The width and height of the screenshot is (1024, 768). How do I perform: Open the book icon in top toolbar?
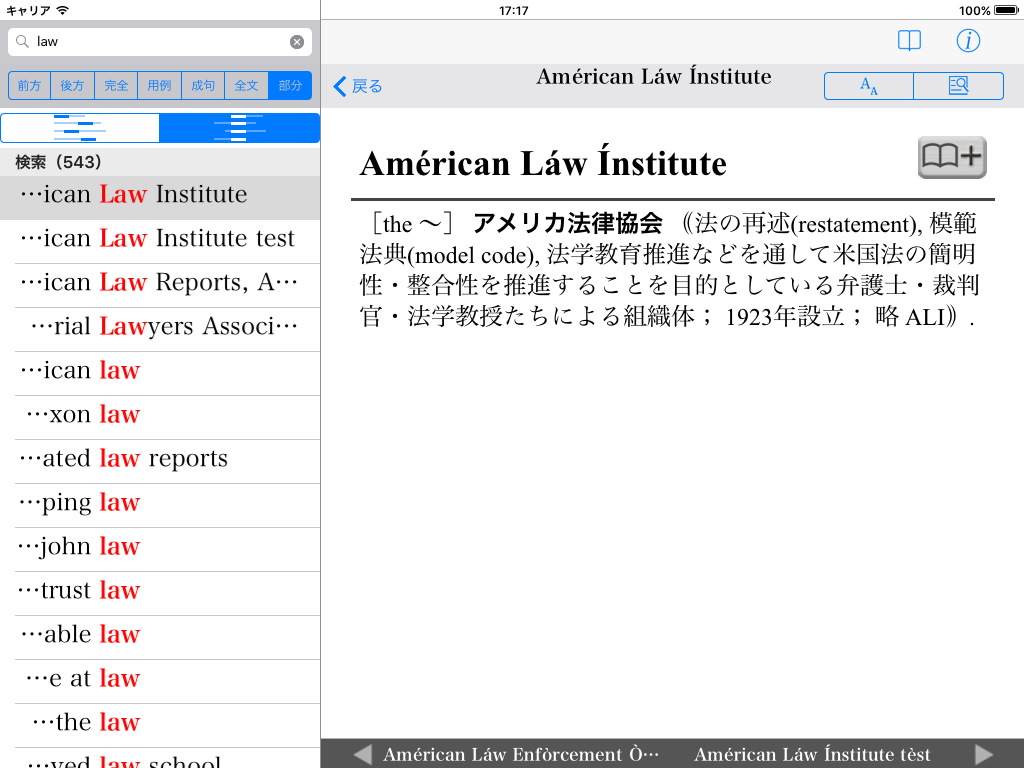908,41
